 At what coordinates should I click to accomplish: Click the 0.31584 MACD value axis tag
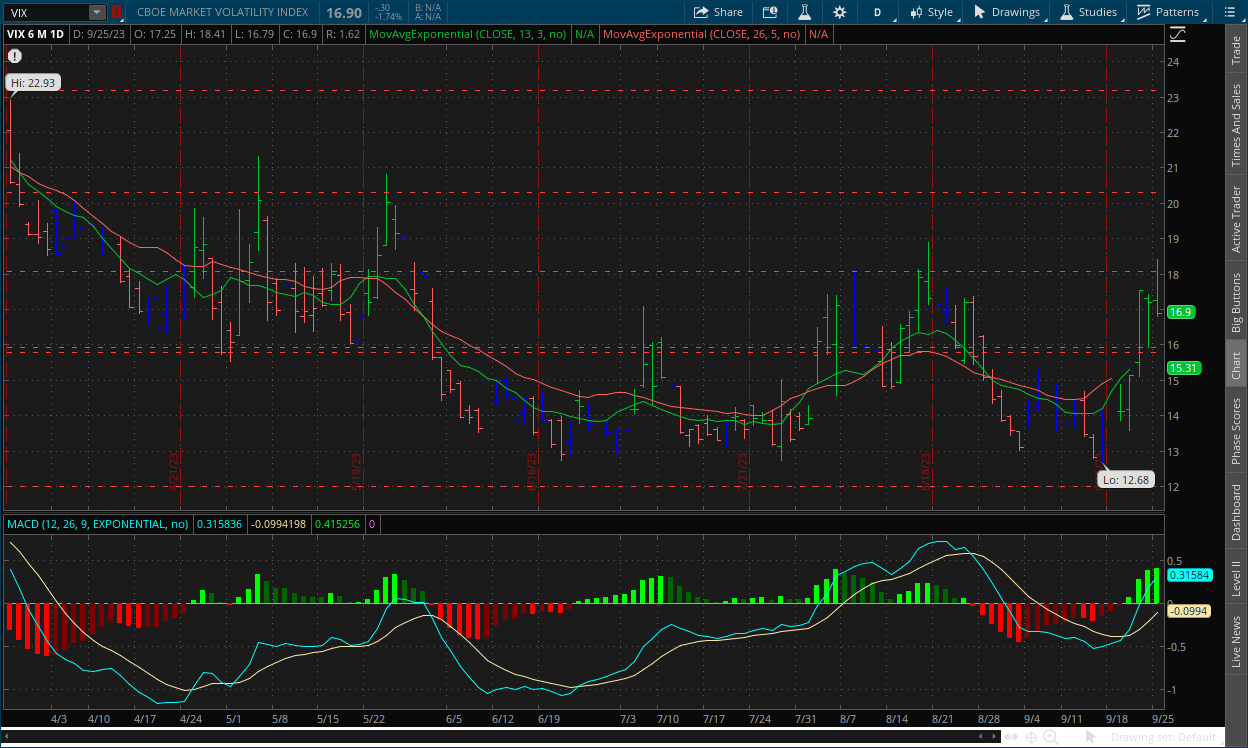(x=1189, y=575)
